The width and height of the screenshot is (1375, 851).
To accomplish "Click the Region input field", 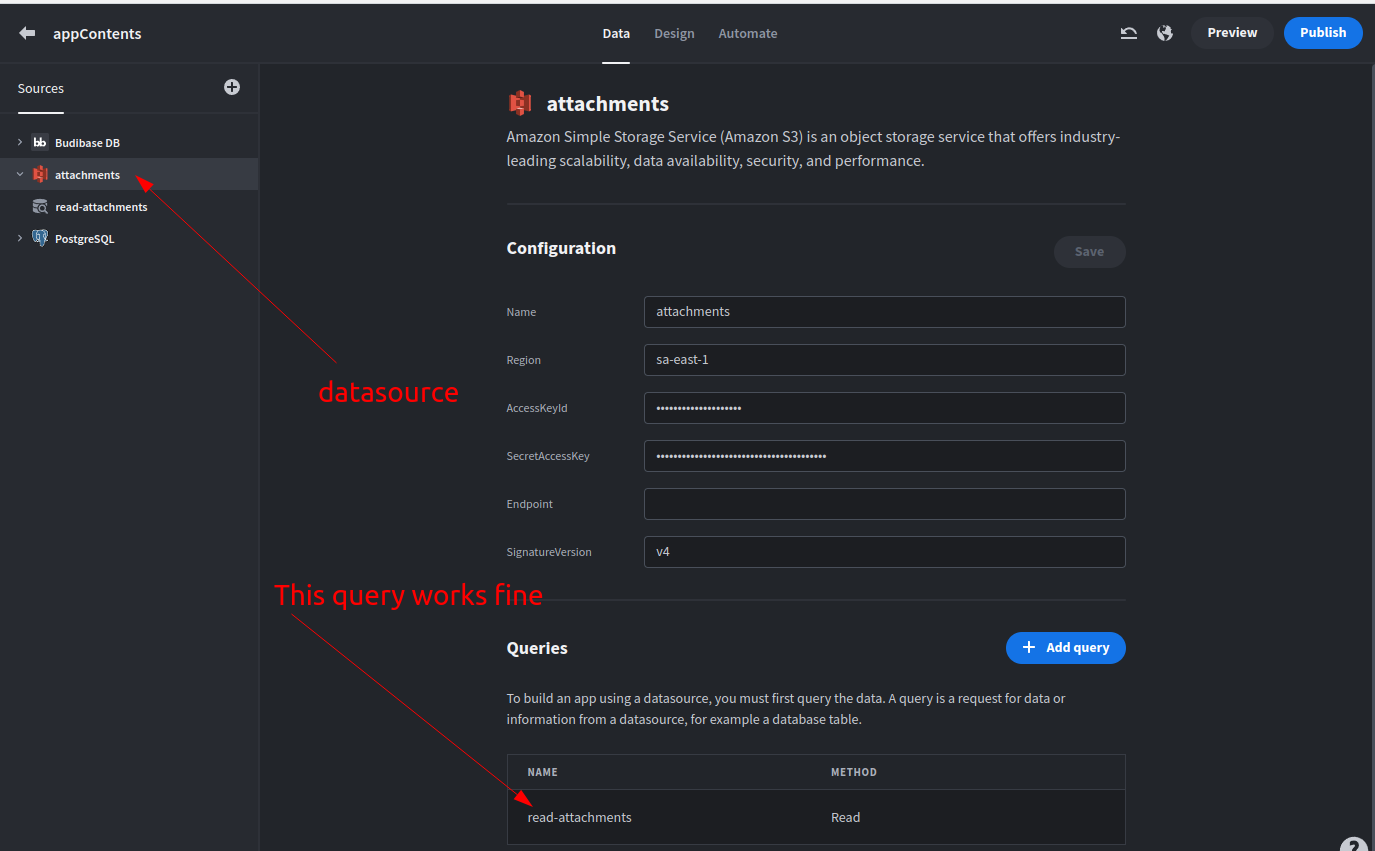I will (884, 359).
